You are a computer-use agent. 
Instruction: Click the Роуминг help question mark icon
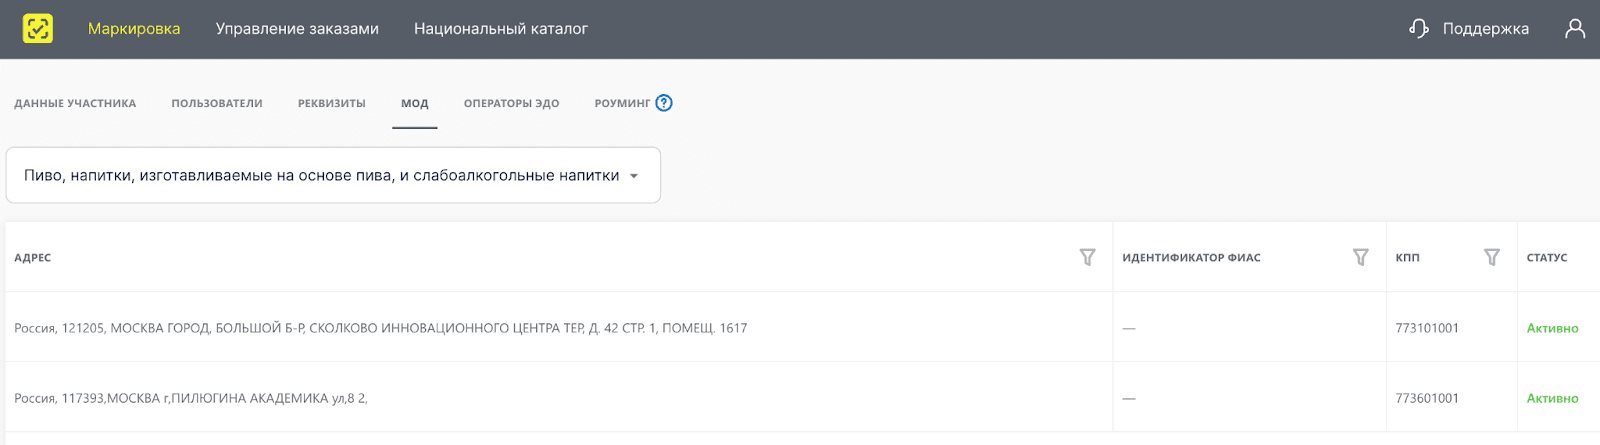tap(664, 103)
